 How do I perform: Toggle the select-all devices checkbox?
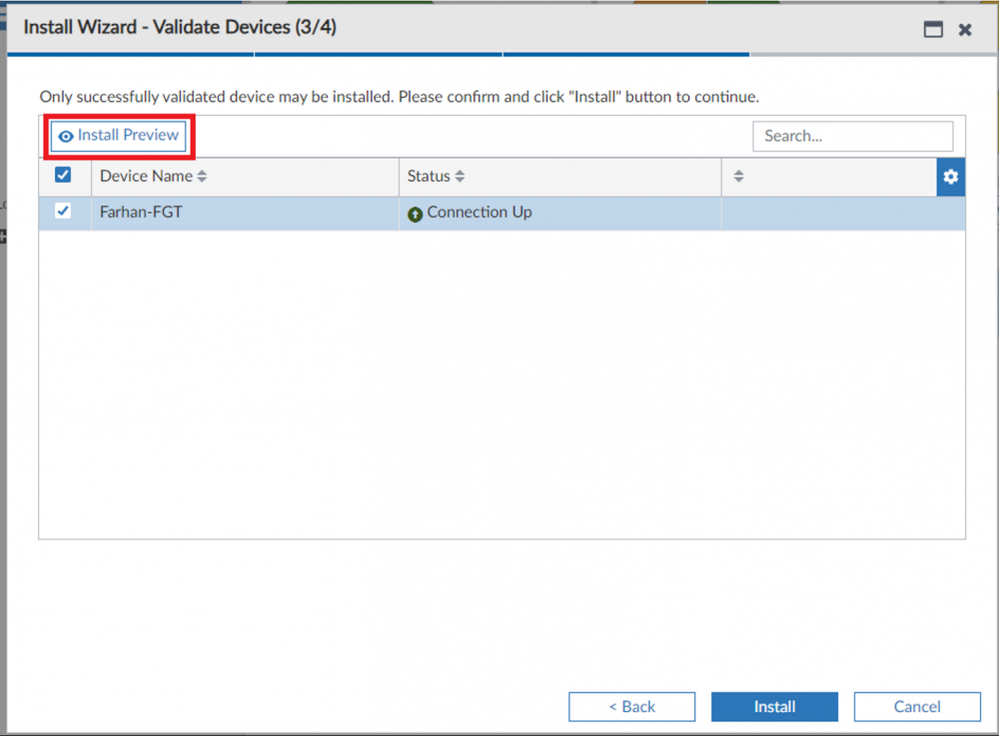(63, 175)
